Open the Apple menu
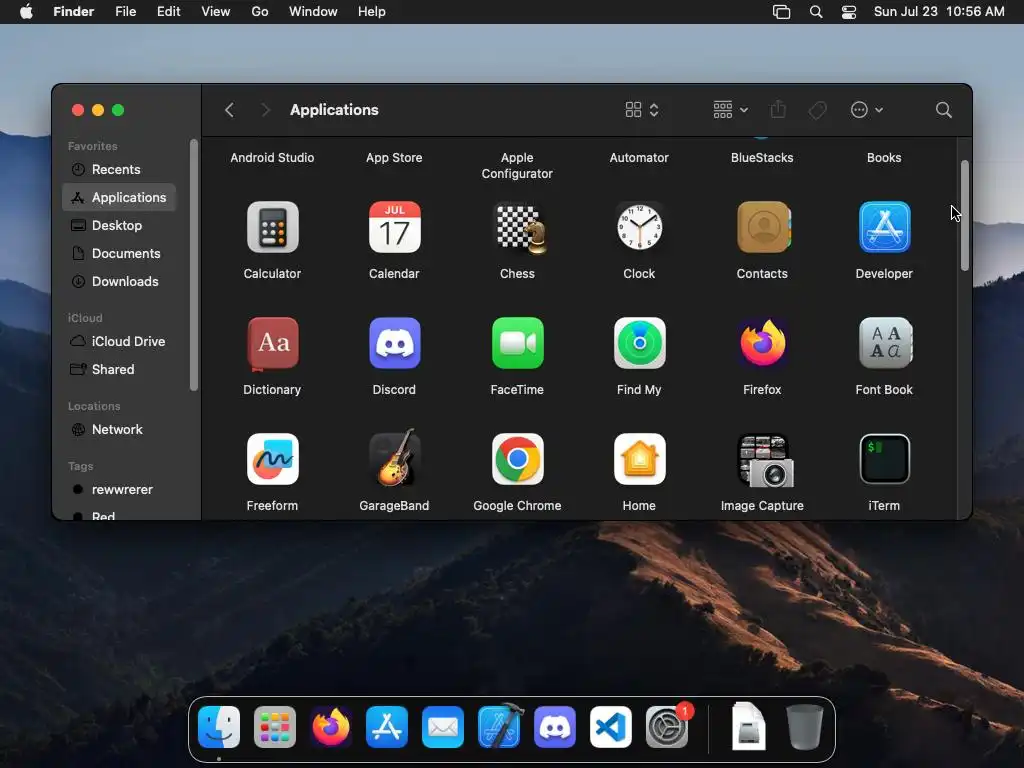This screenshot has height=768, width=1024. (26, 12)
